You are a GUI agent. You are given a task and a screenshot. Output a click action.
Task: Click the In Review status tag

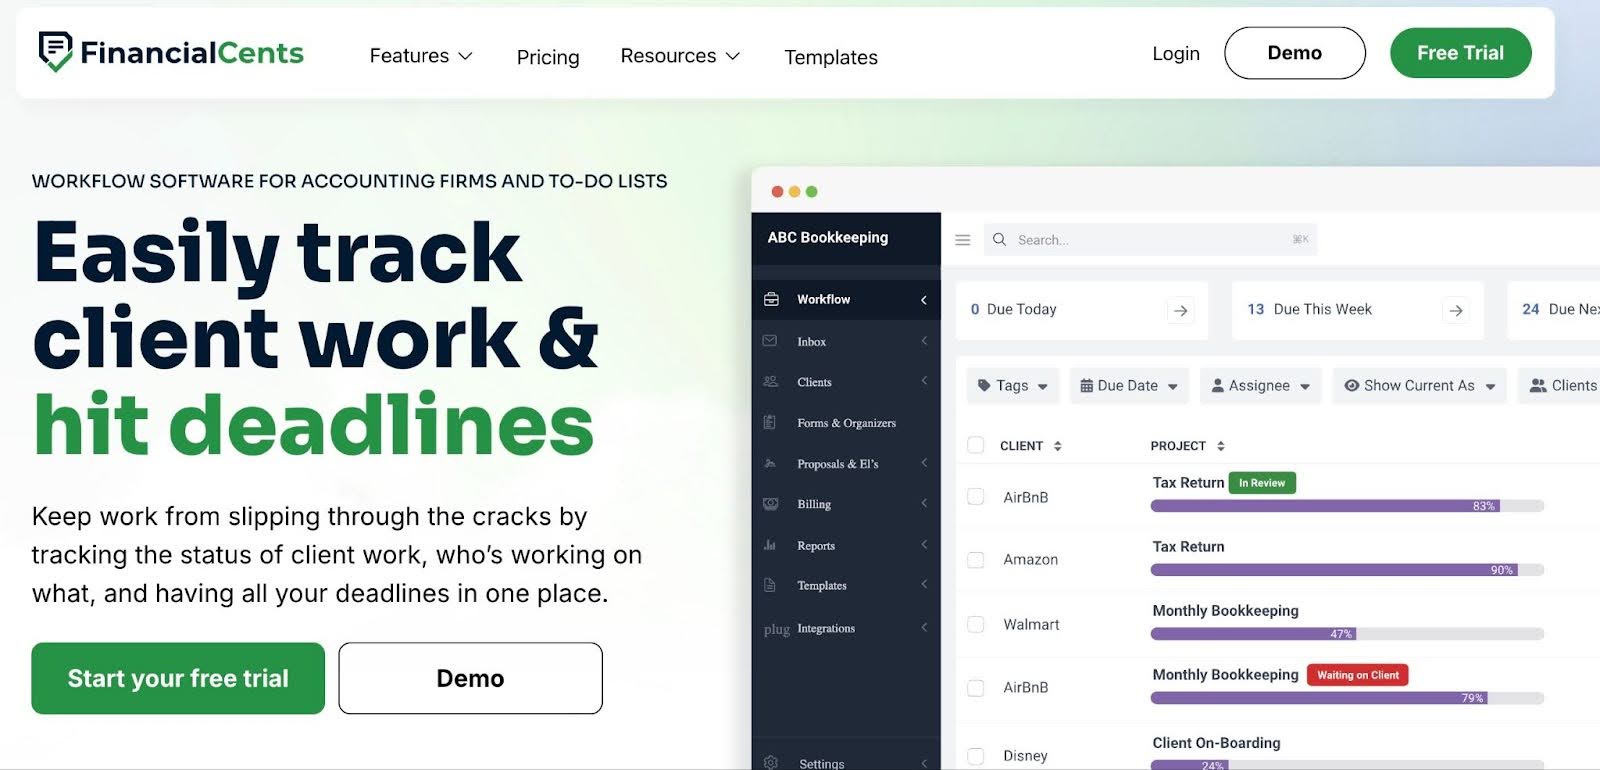tap(1262, 483)
